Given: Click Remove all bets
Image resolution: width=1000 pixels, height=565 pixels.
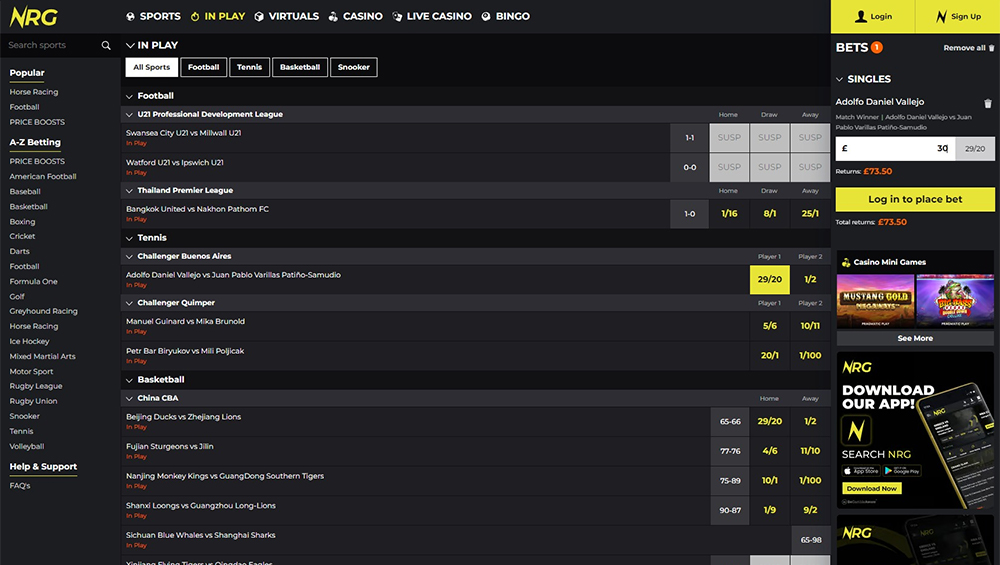Looking at the screenshot, I should click(x=969, y=48).
